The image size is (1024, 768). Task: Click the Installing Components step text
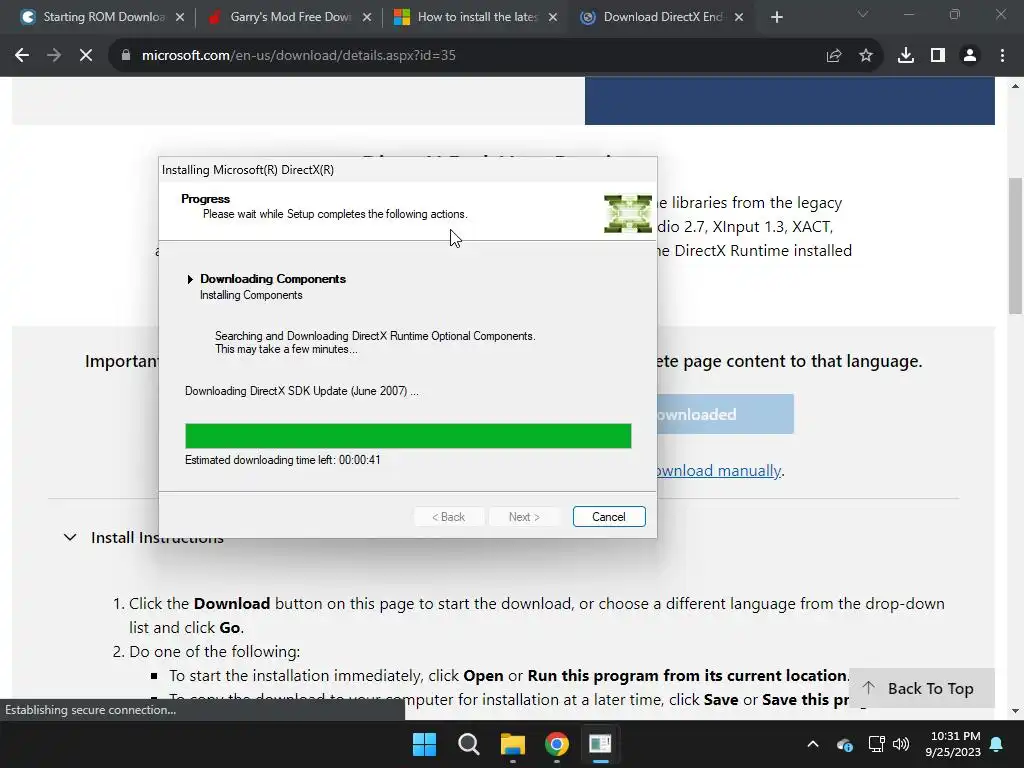click(x=251, y=295)
